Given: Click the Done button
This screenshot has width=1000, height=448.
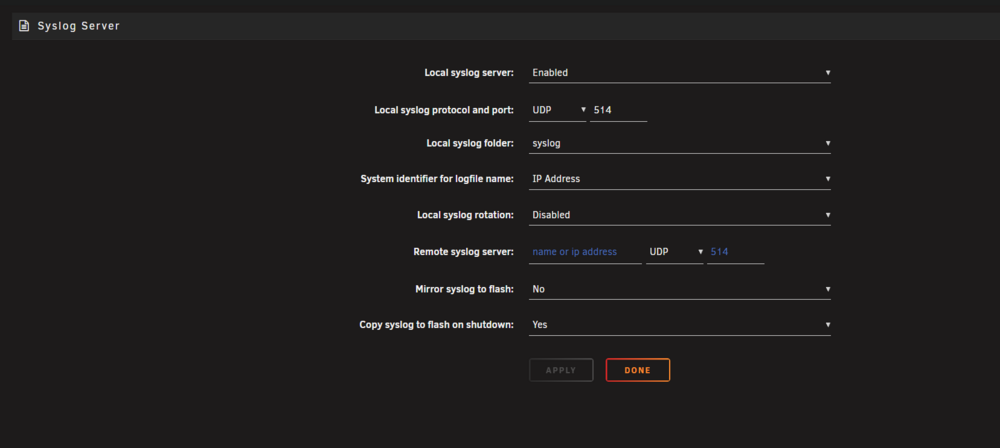Looking at the screenshot, I should tap(638, 370).
